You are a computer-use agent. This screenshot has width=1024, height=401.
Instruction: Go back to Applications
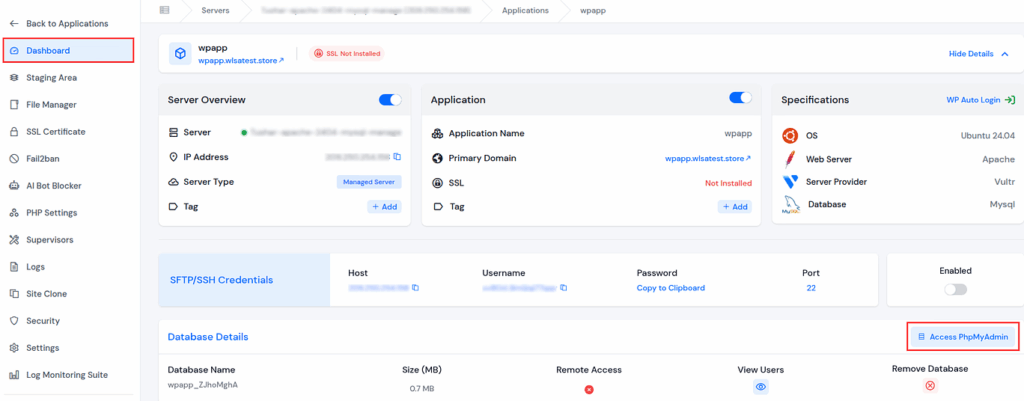59,24
